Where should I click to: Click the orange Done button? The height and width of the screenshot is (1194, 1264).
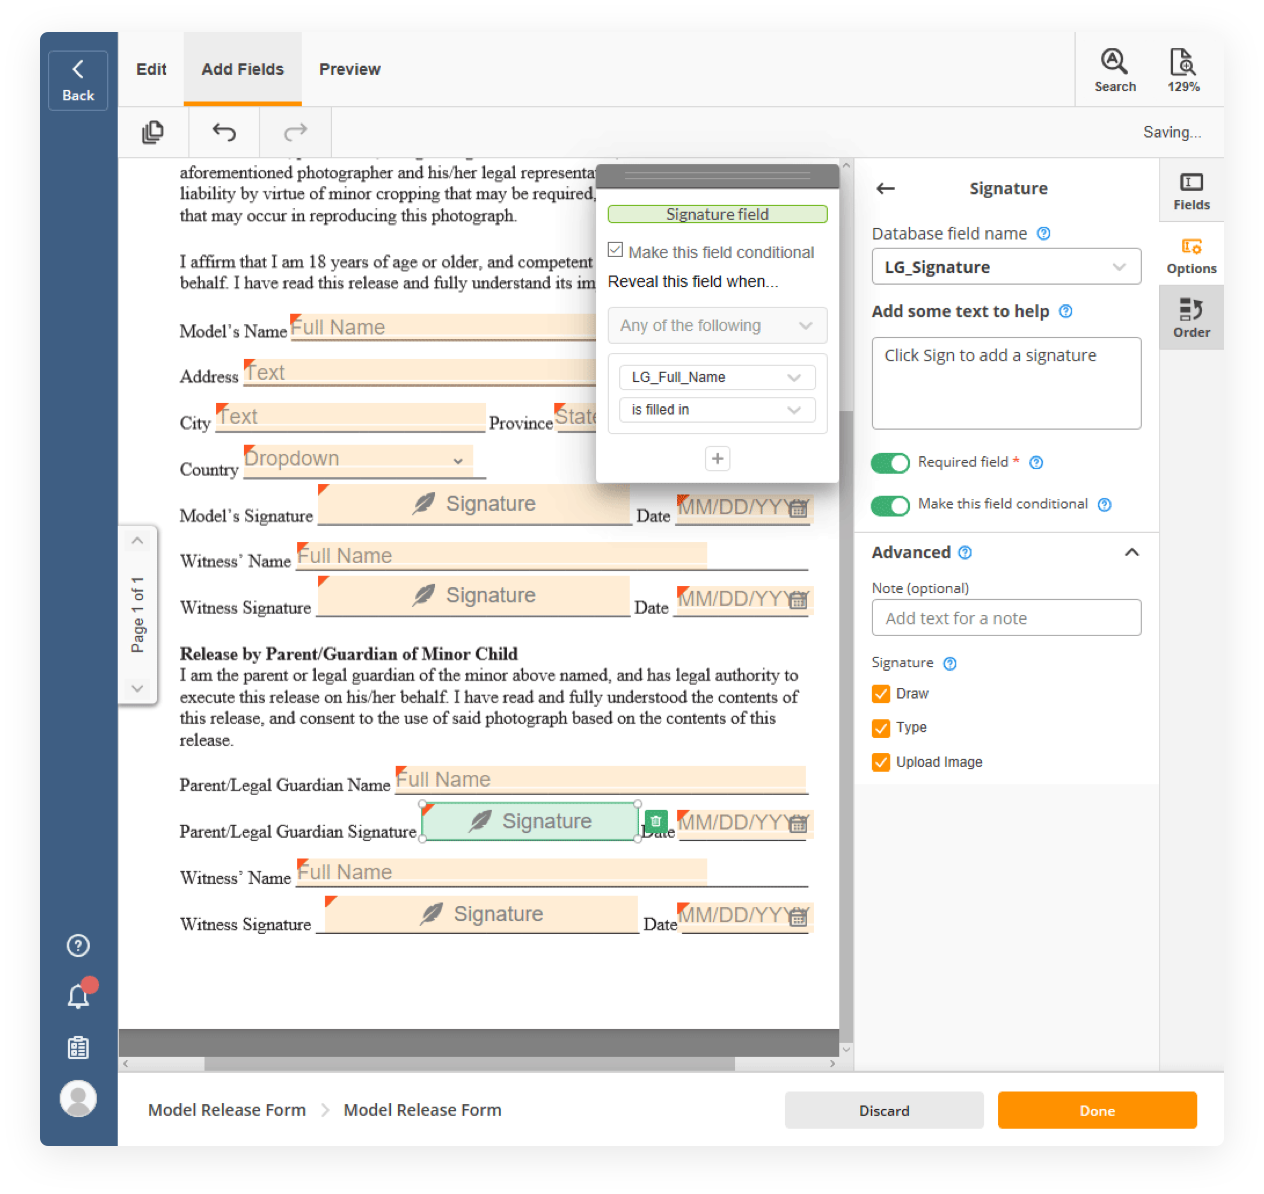pyautogui.click(x=1097, y=1111)
